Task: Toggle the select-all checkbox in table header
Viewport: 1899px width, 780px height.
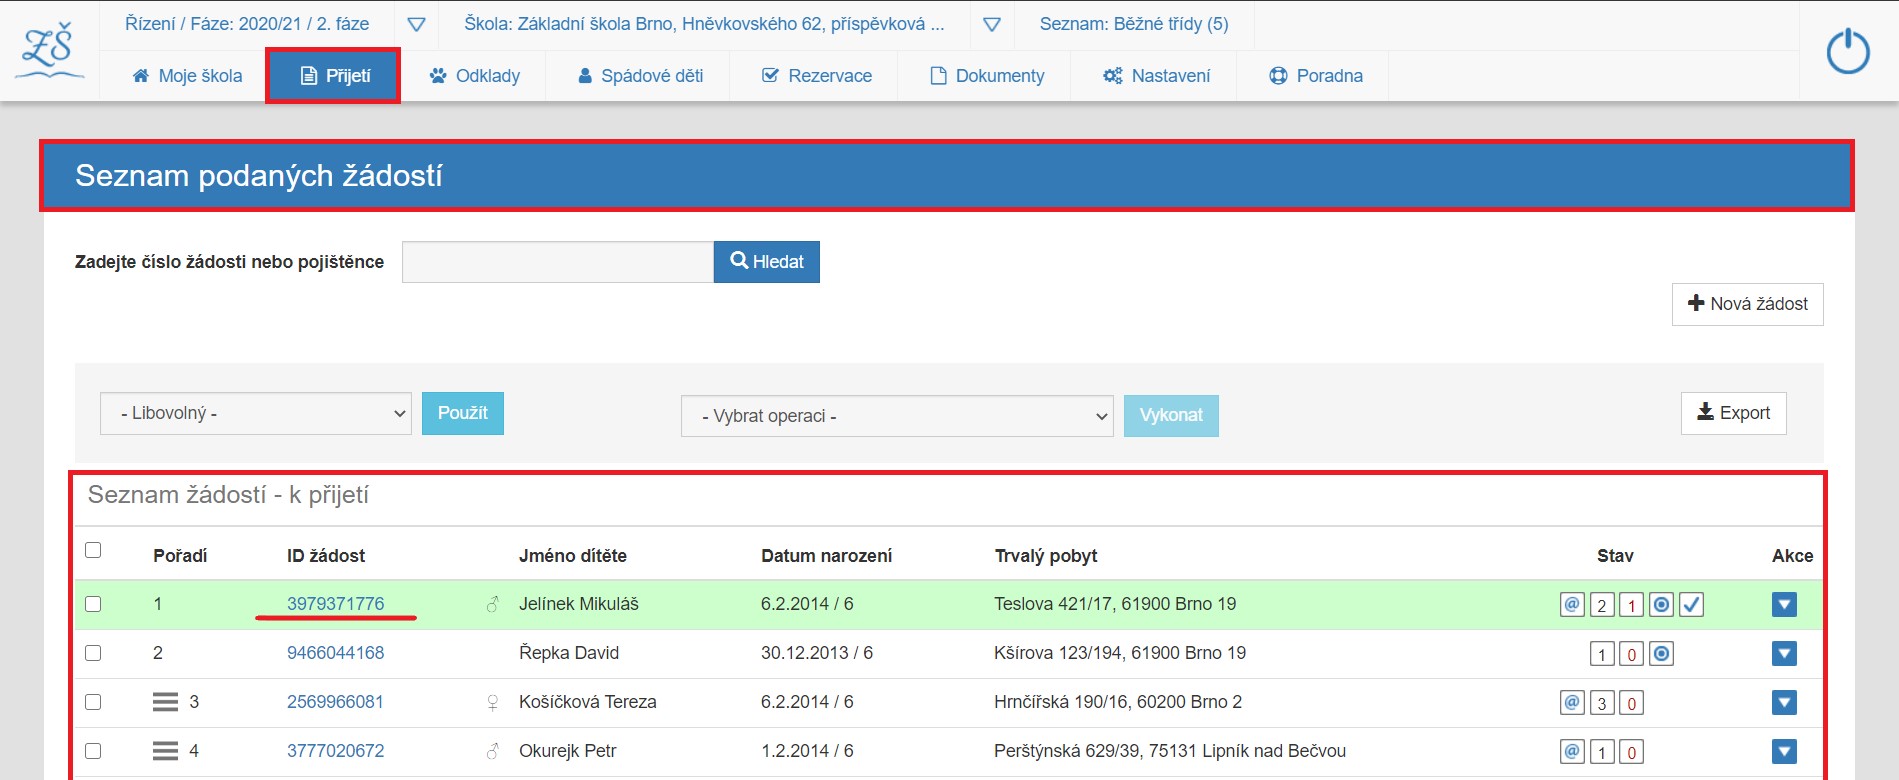Action: coord(93,550)
